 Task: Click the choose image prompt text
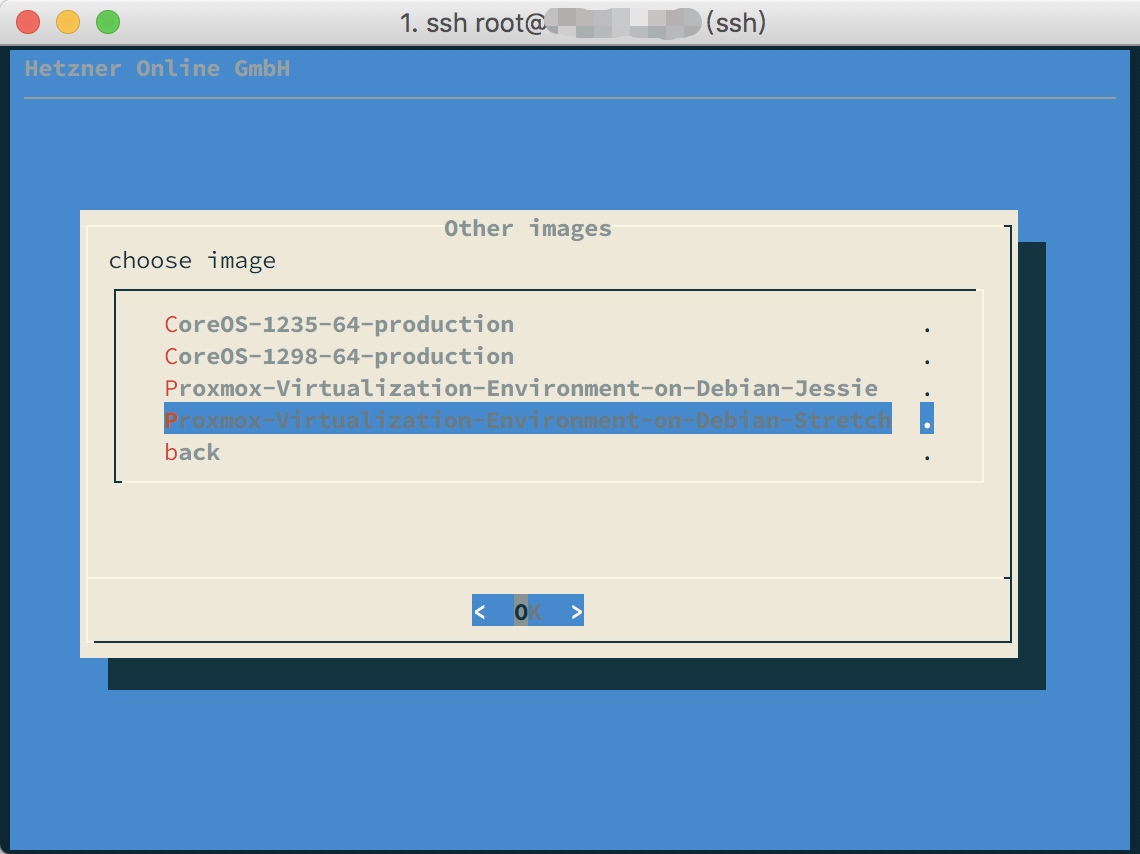192,260
